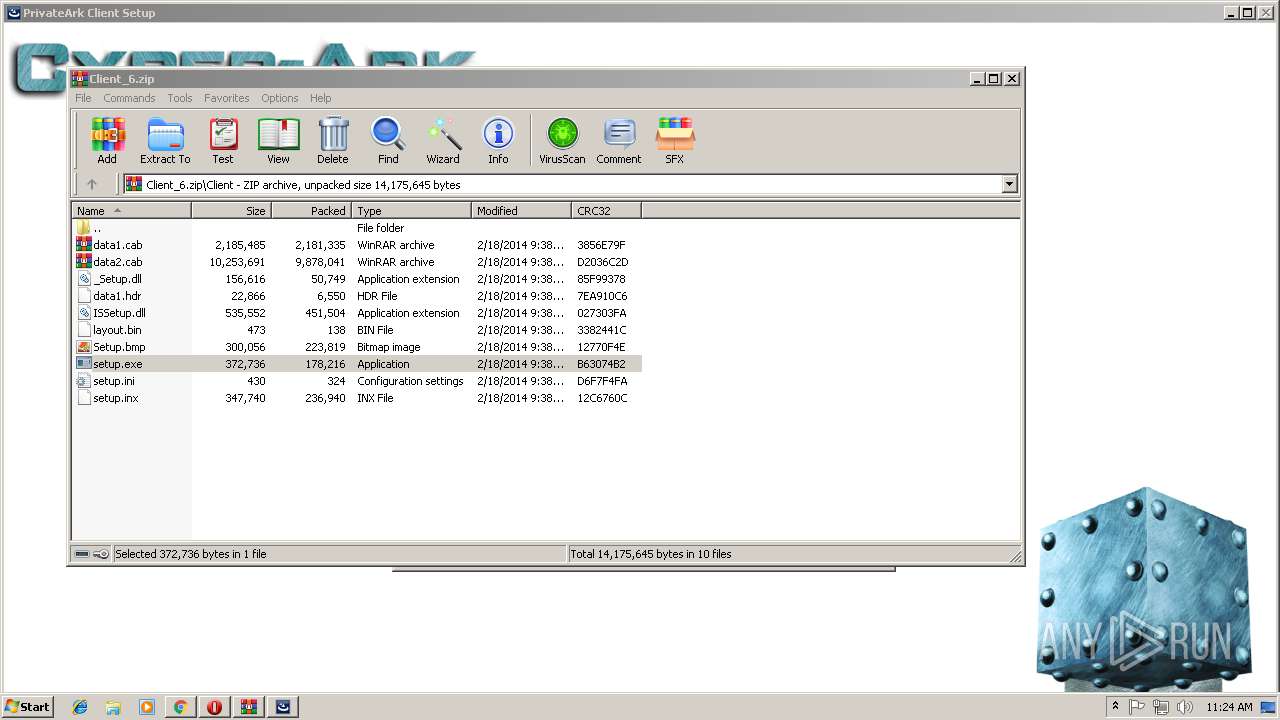
Task: Sort by Type column header
Action: 412,211
